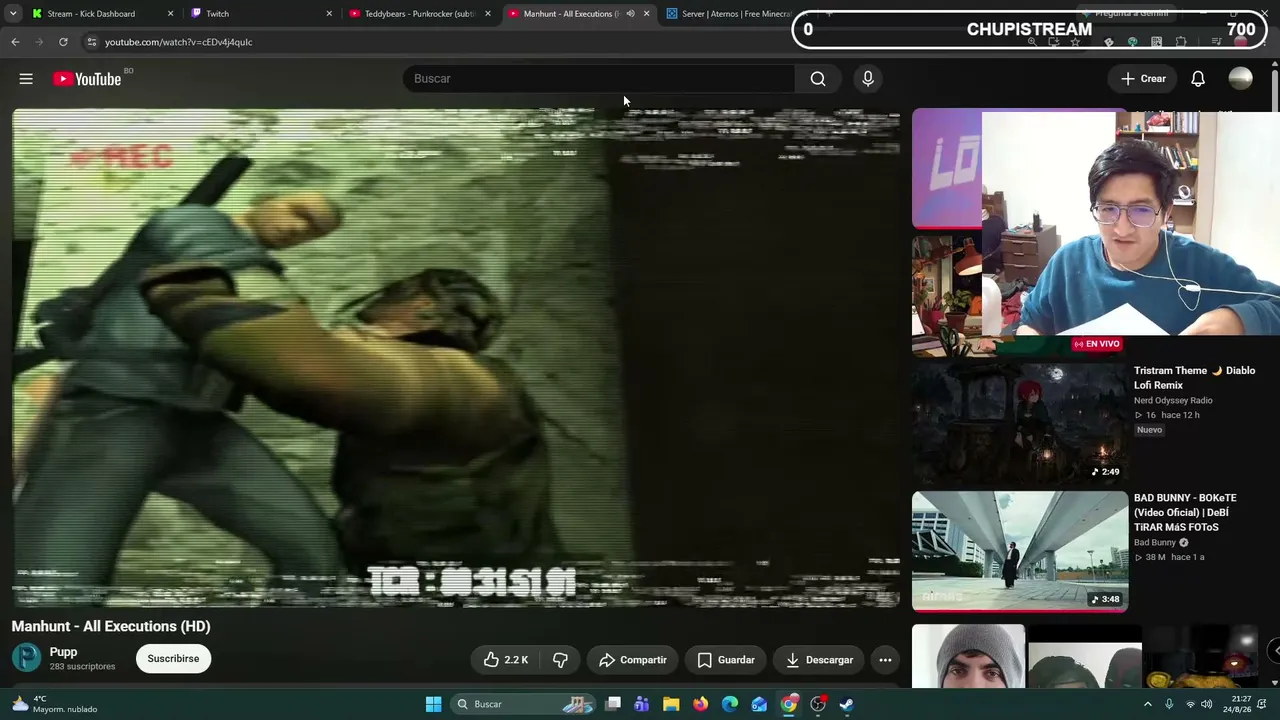Image resolution: width=1280 pixels, height=720 pixels.
Task: Open the Pupp channel name link
Action: (63, 652)
